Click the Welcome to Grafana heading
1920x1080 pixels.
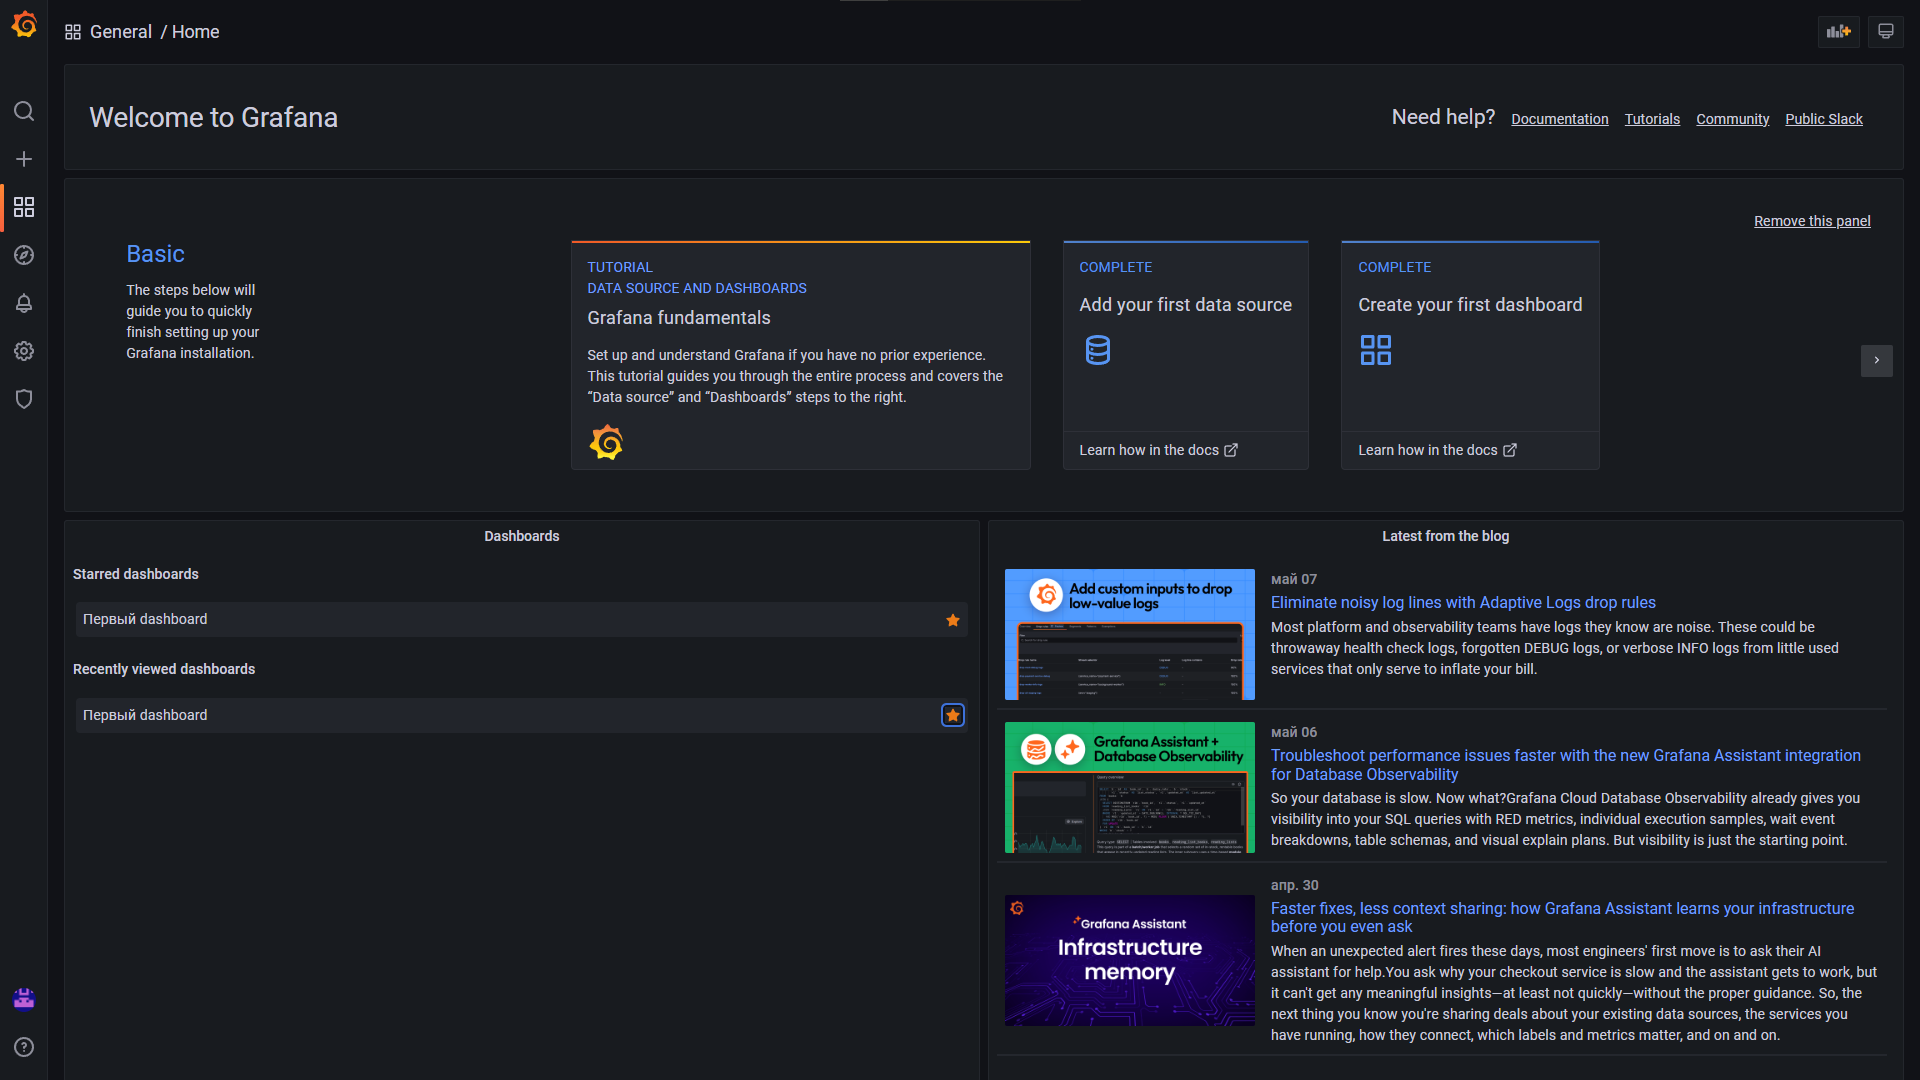pyautogui.click(x=214, y=117)
